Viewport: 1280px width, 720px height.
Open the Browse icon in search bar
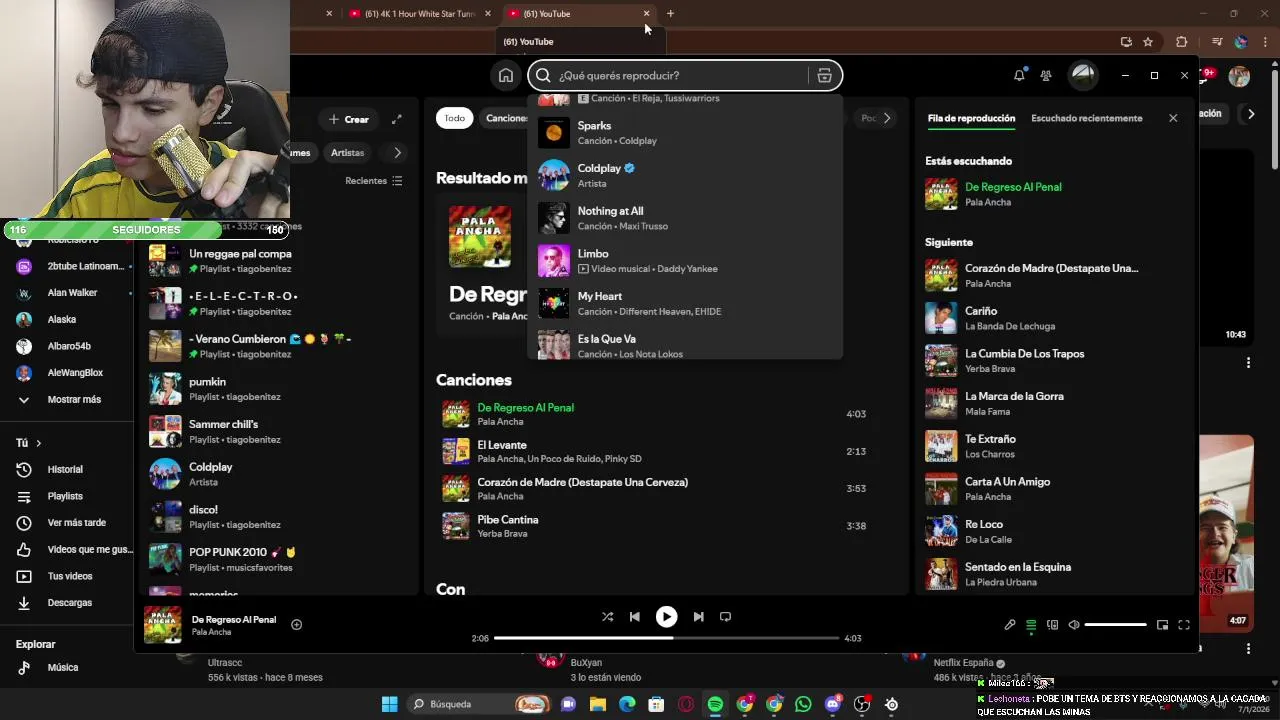(824, 75)
